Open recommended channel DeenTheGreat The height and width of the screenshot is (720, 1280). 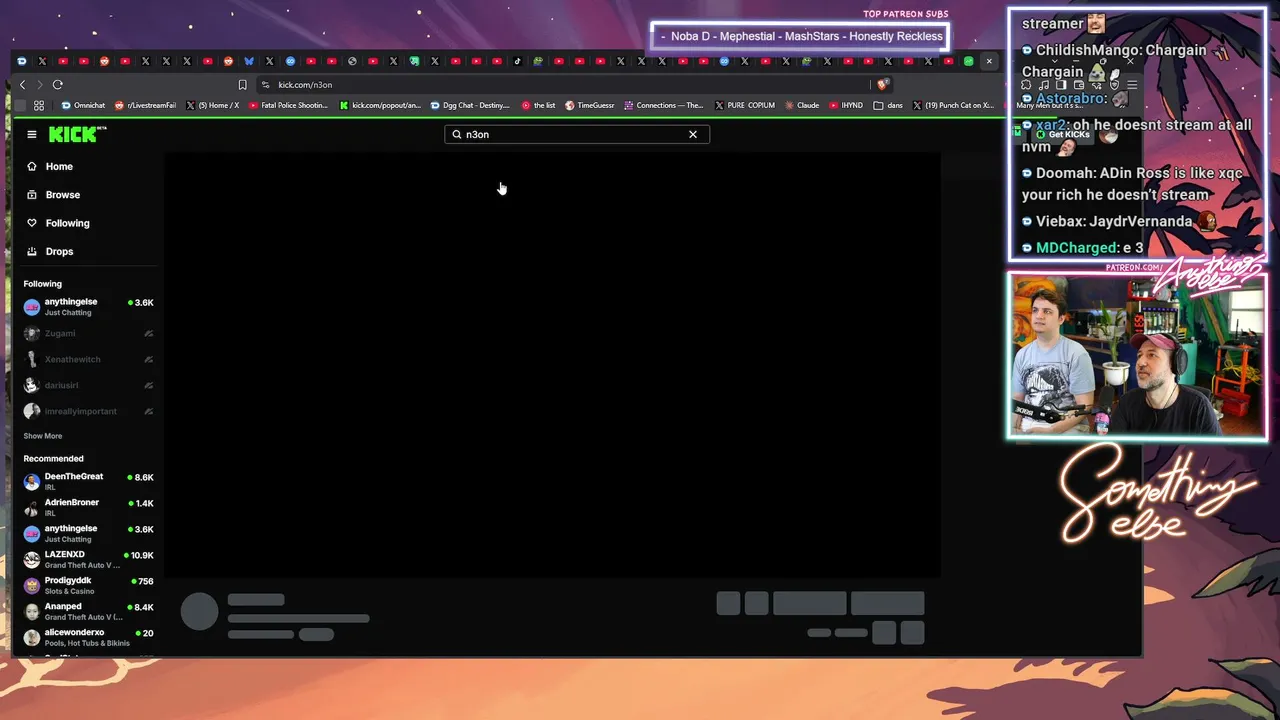[89, 481]
